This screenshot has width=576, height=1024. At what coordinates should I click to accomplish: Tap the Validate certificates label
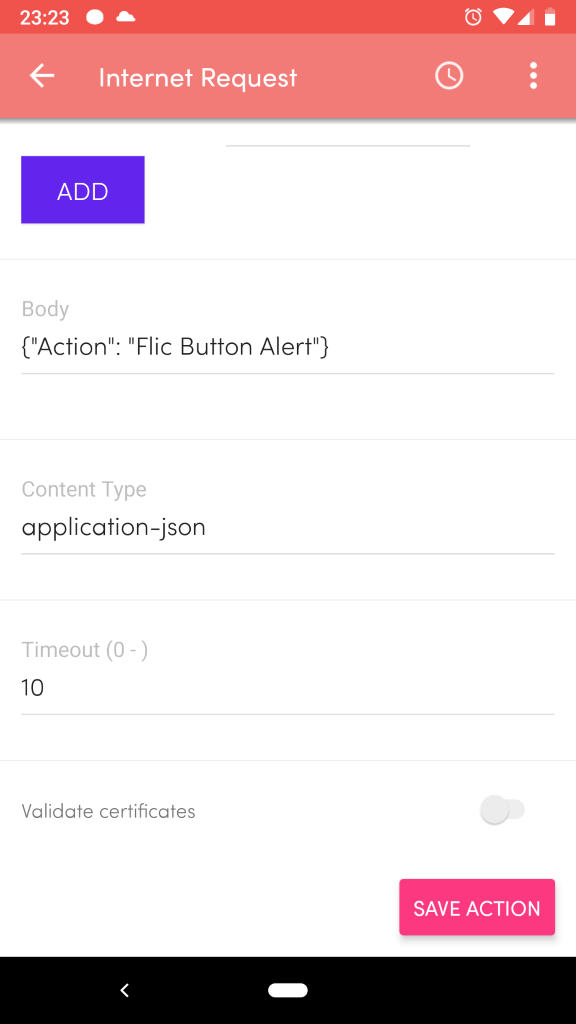(x=108, y=811)
